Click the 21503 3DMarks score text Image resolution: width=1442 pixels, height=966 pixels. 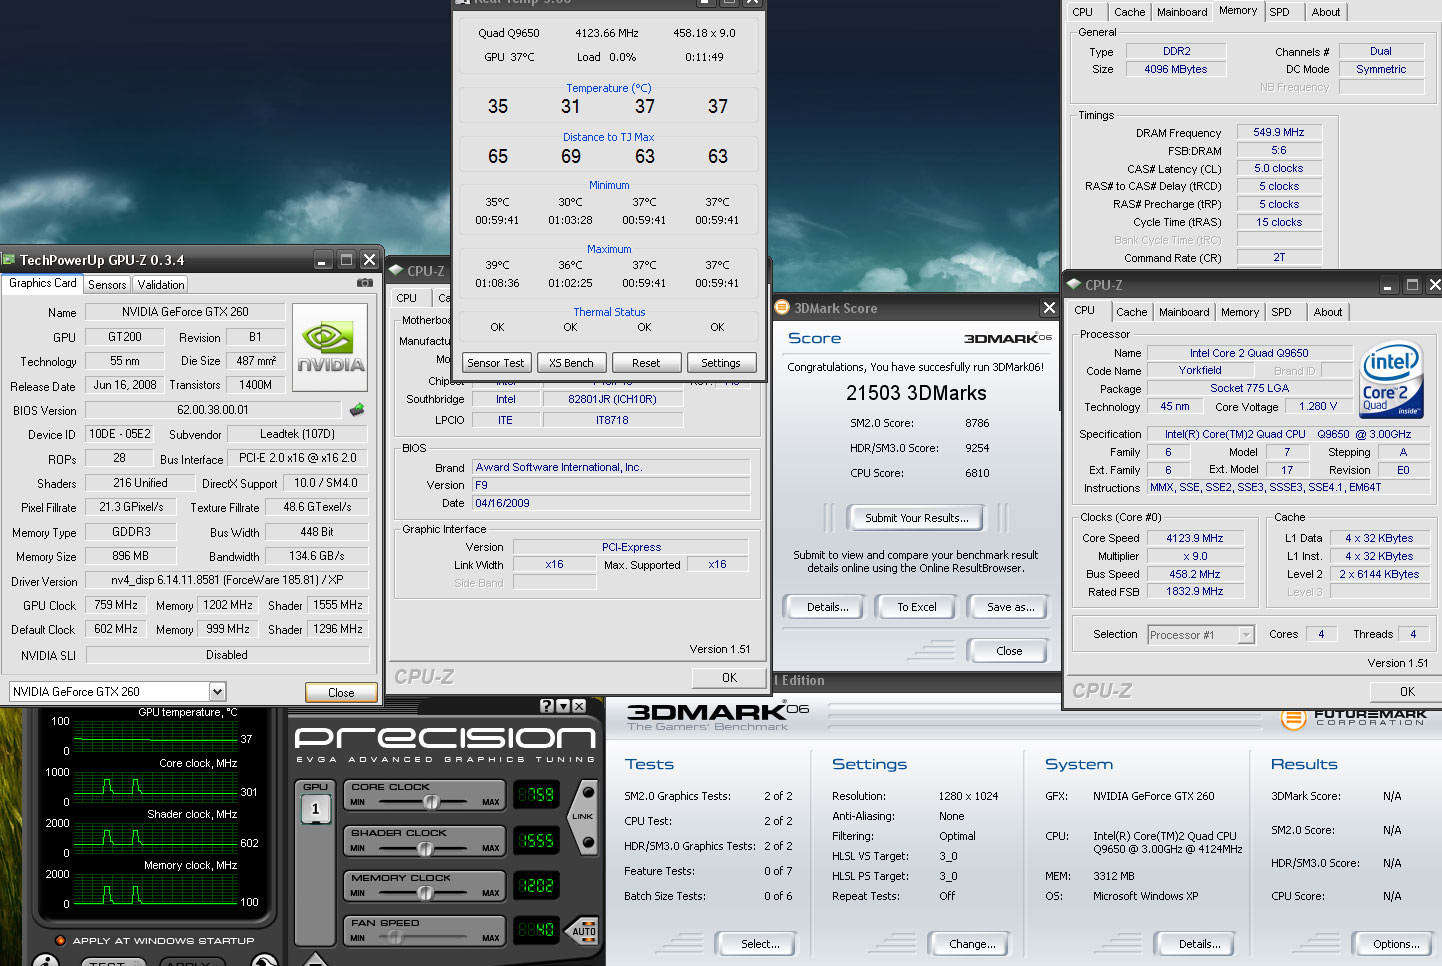[x=916, y=393]
